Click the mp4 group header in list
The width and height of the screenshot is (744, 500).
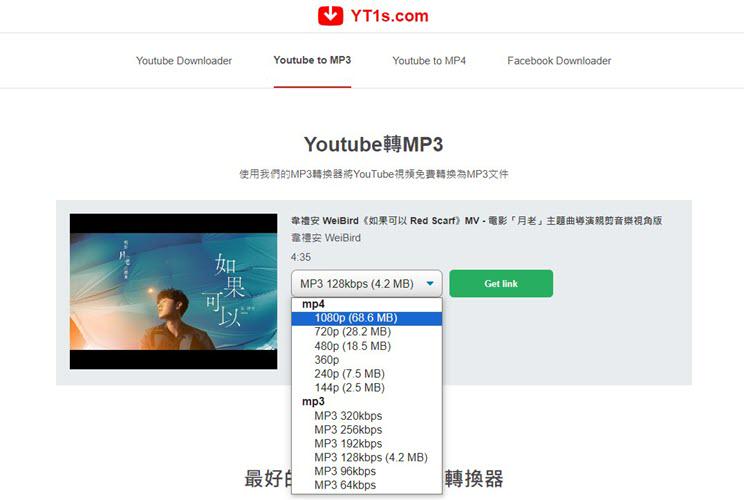pos(313,304)
